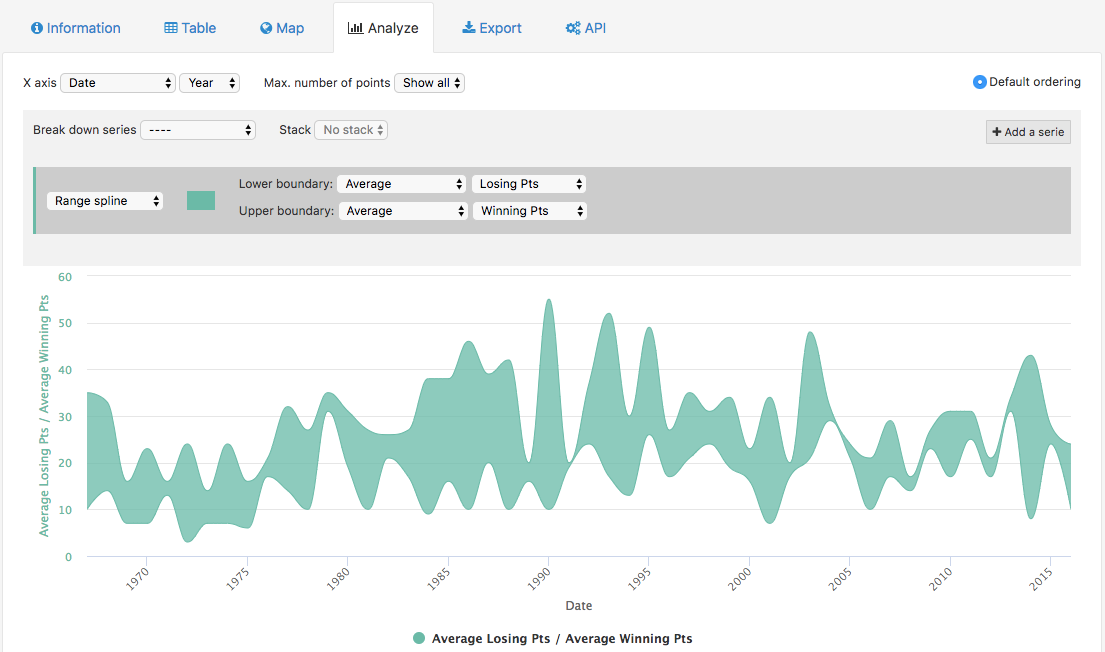
Task: Open the Break down series dropdown
Action: pos(198,130)
